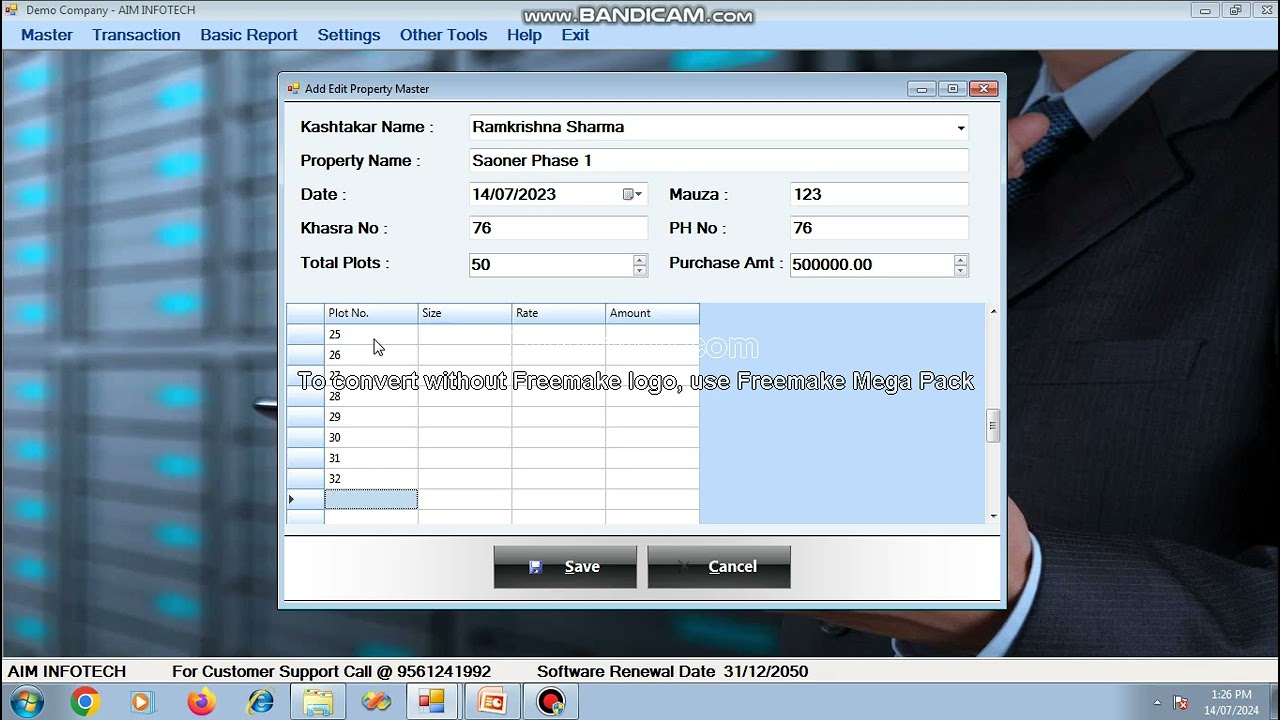
Task: Launch Google Chrome from the taskbar
Action: pos(84,702)
